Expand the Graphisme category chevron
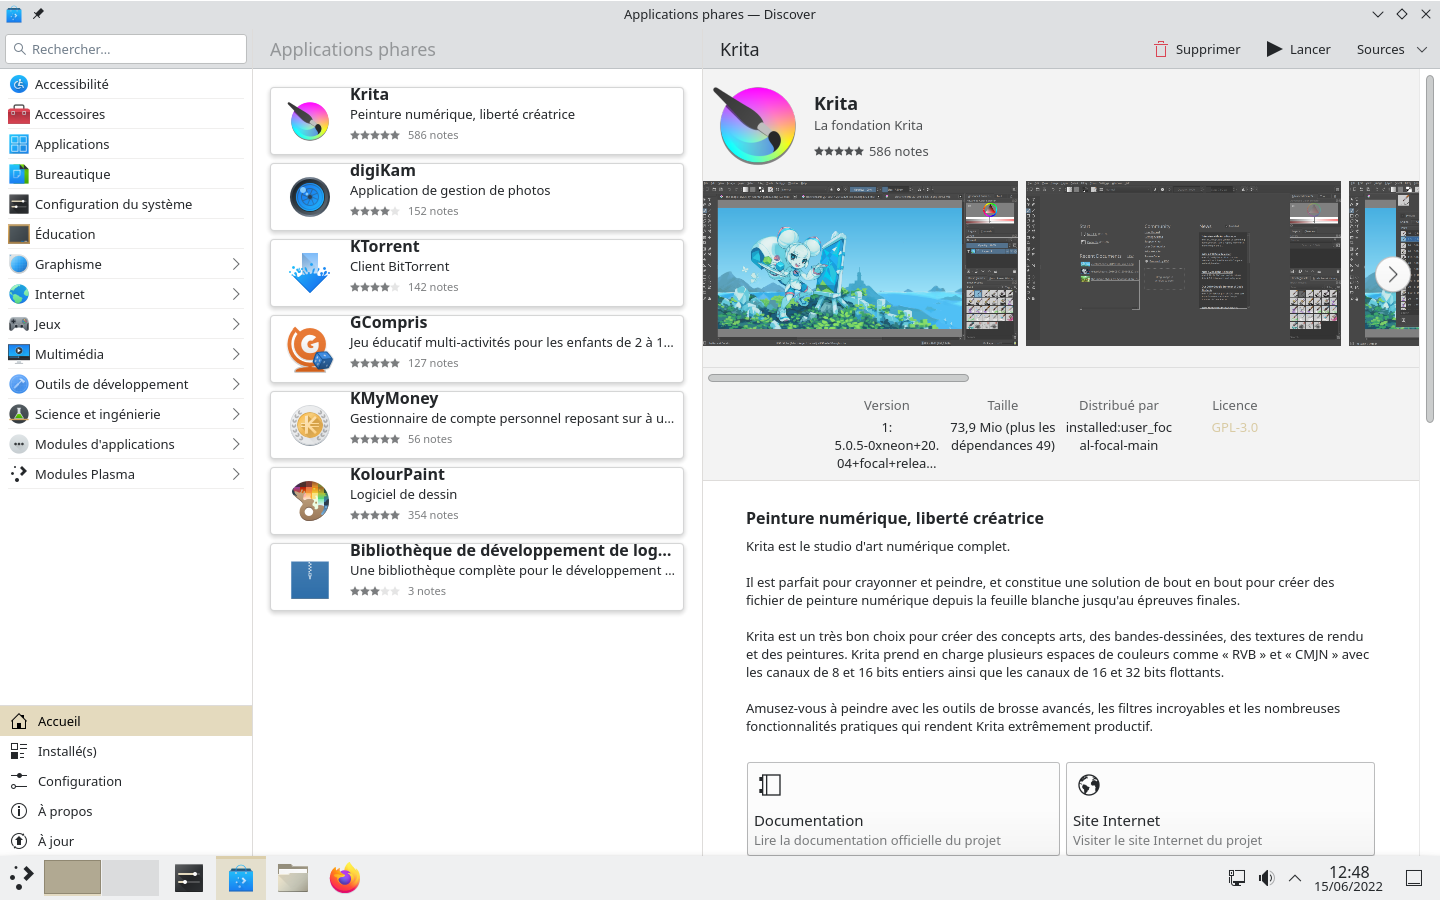Image resolution: width=1440 pixels, height=900 pixels. click(236, 264)
